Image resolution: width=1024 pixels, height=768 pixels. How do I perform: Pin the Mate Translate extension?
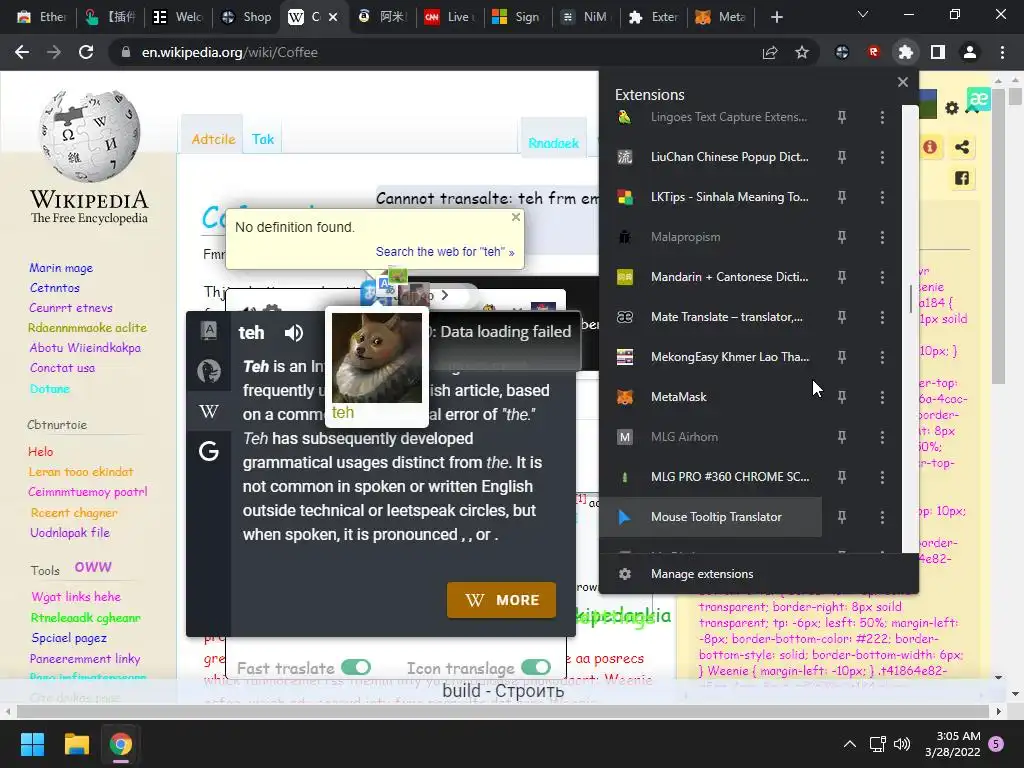click(x=842, y=317)
